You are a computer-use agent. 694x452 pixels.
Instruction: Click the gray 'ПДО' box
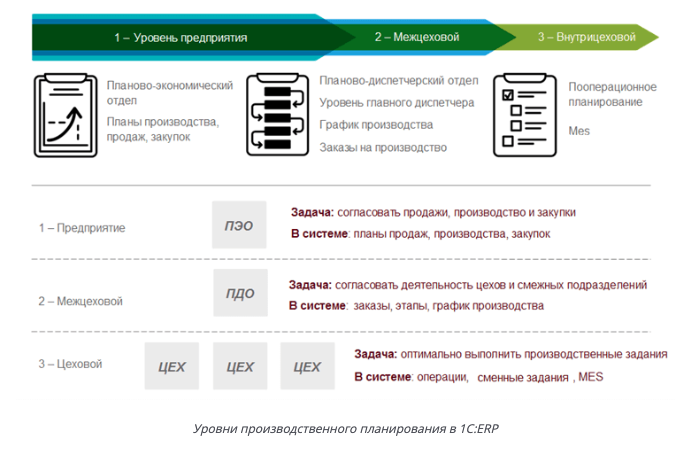click(x=240, y=293)
